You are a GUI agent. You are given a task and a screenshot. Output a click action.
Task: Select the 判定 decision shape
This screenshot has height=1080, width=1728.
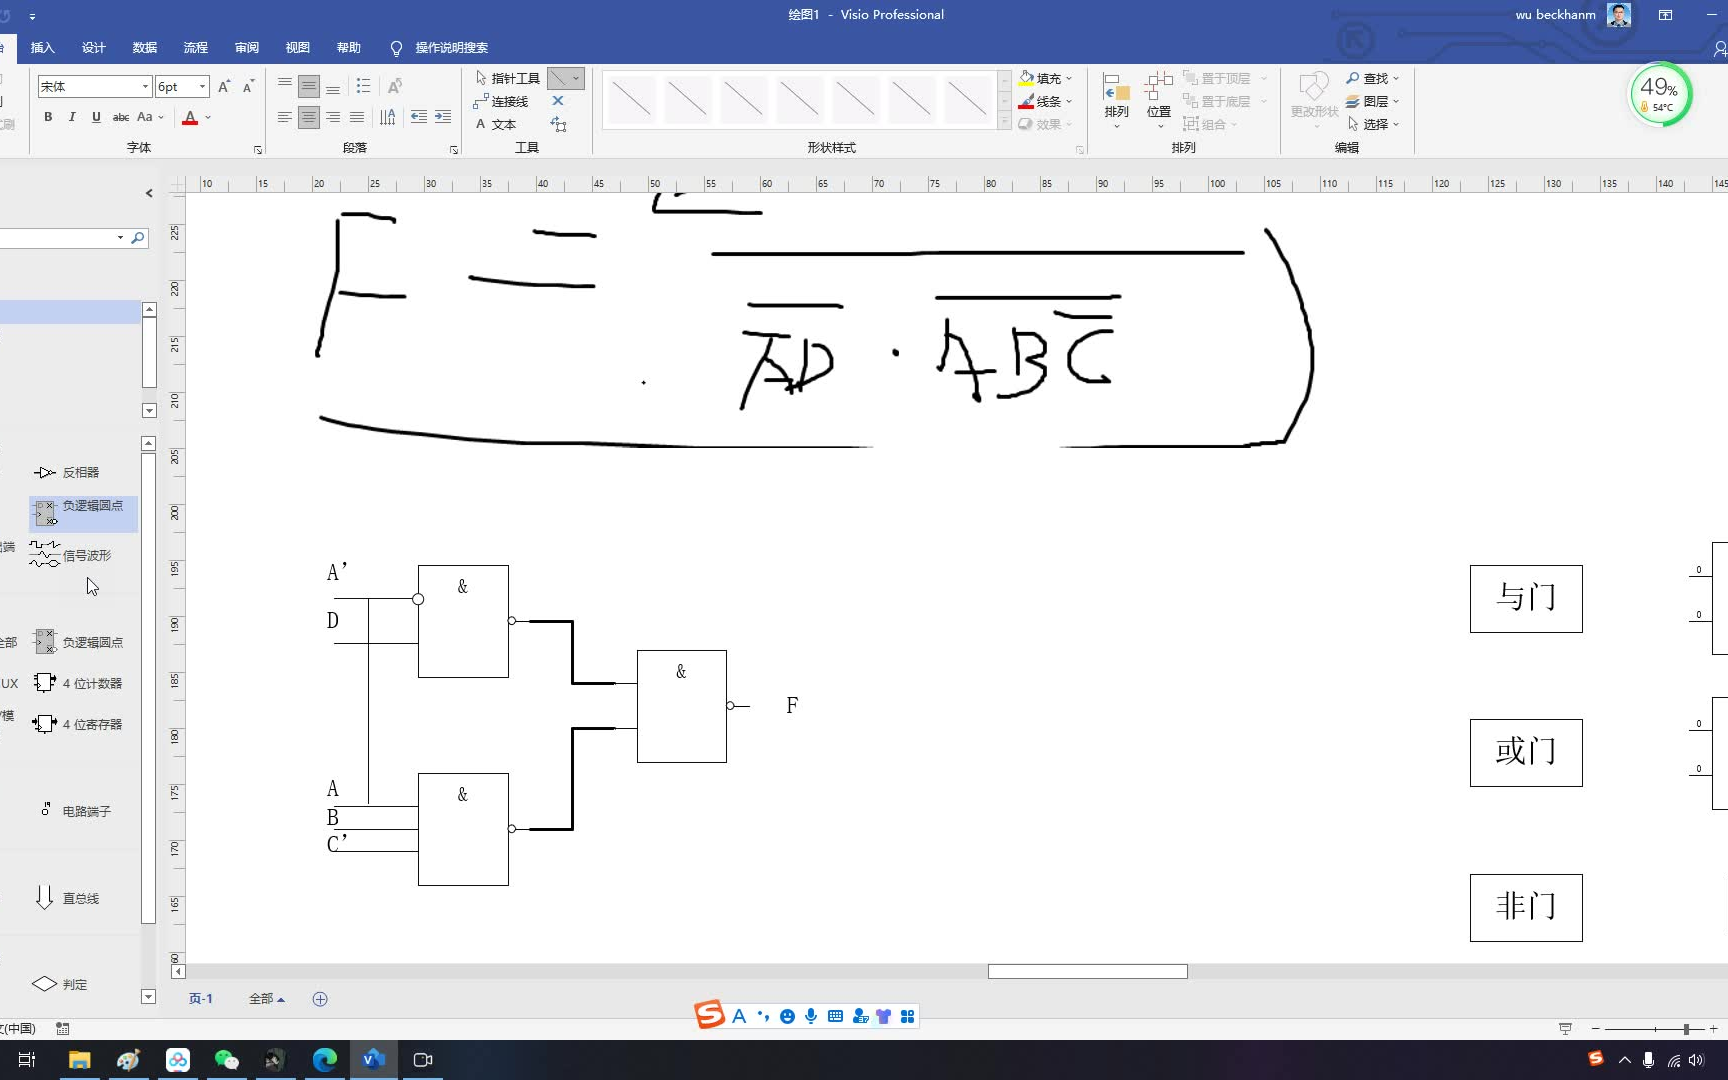(x=60, y=984)
